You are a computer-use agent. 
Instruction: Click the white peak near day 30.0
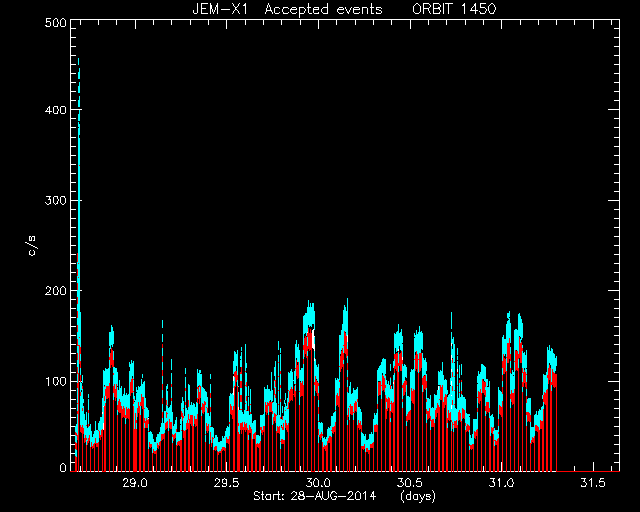[x=313, y=342]
